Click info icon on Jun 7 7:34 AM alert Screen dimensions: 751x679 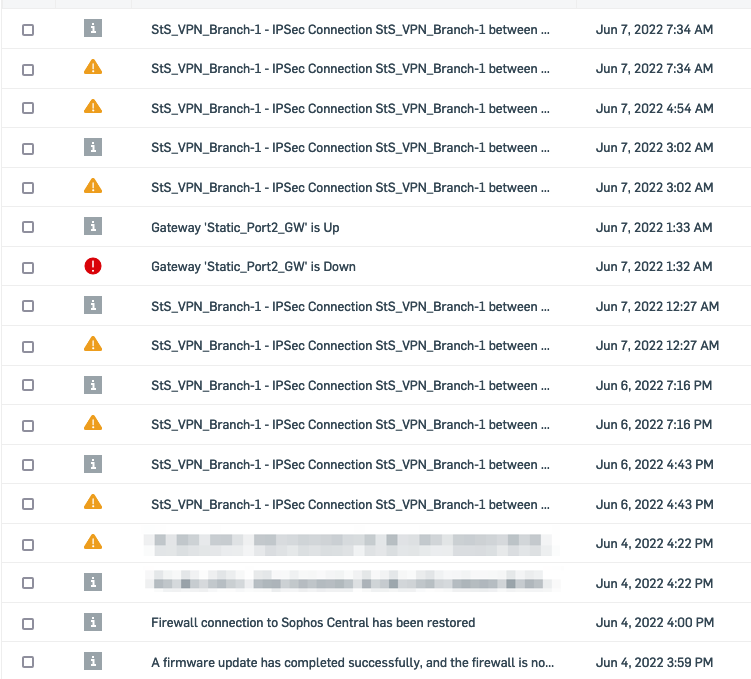pos(93,28)
